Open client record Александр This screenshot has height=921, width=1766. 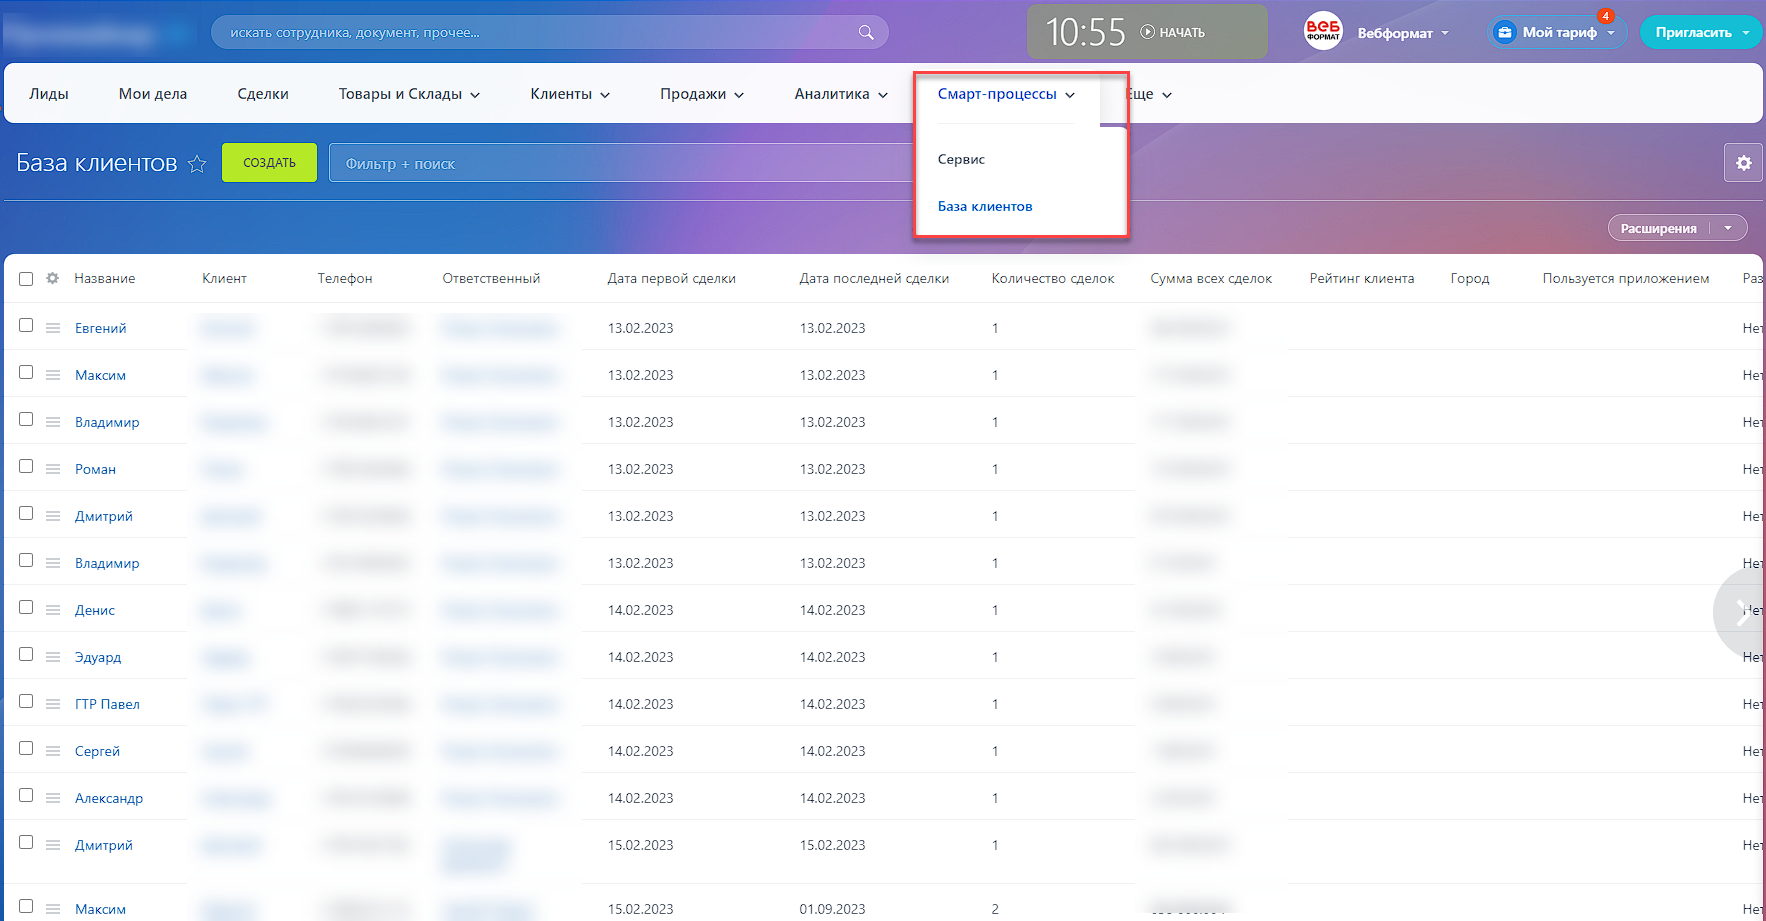pos(109,798)
